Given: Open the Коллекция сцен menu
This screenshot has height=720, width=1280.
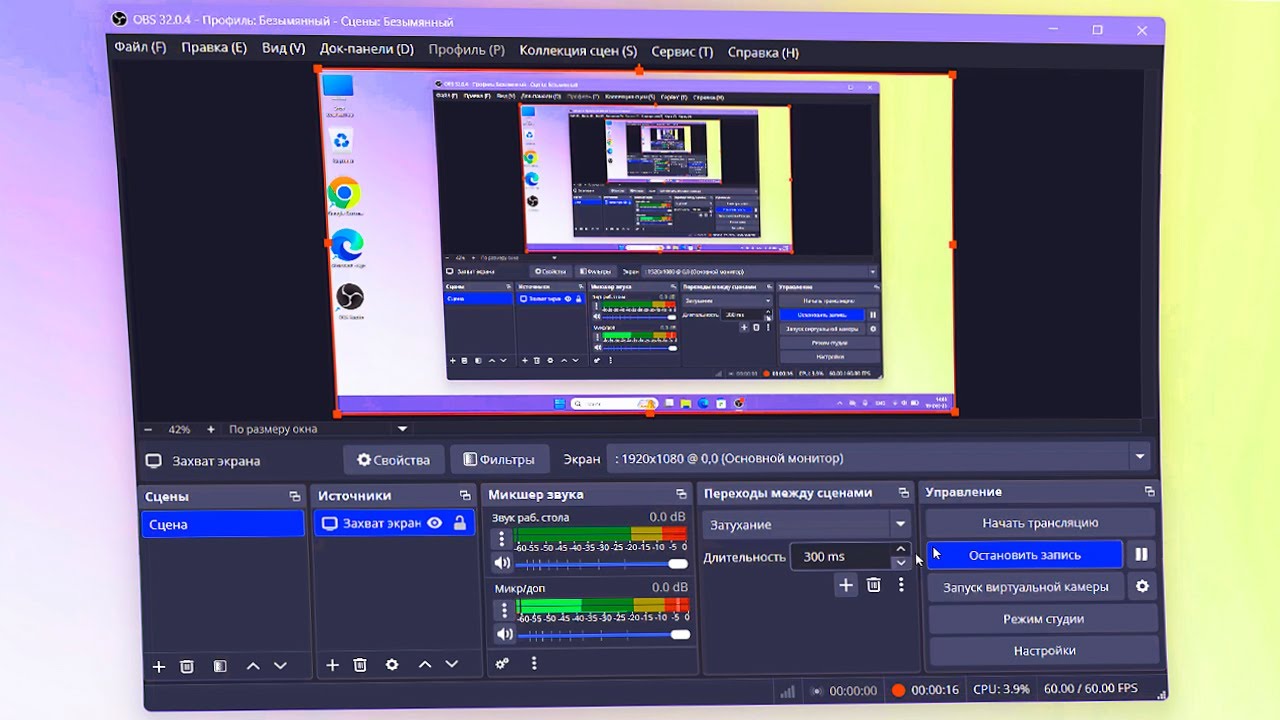Looking at the screenshot, I should pyautogui.click(x=578, y=51).
